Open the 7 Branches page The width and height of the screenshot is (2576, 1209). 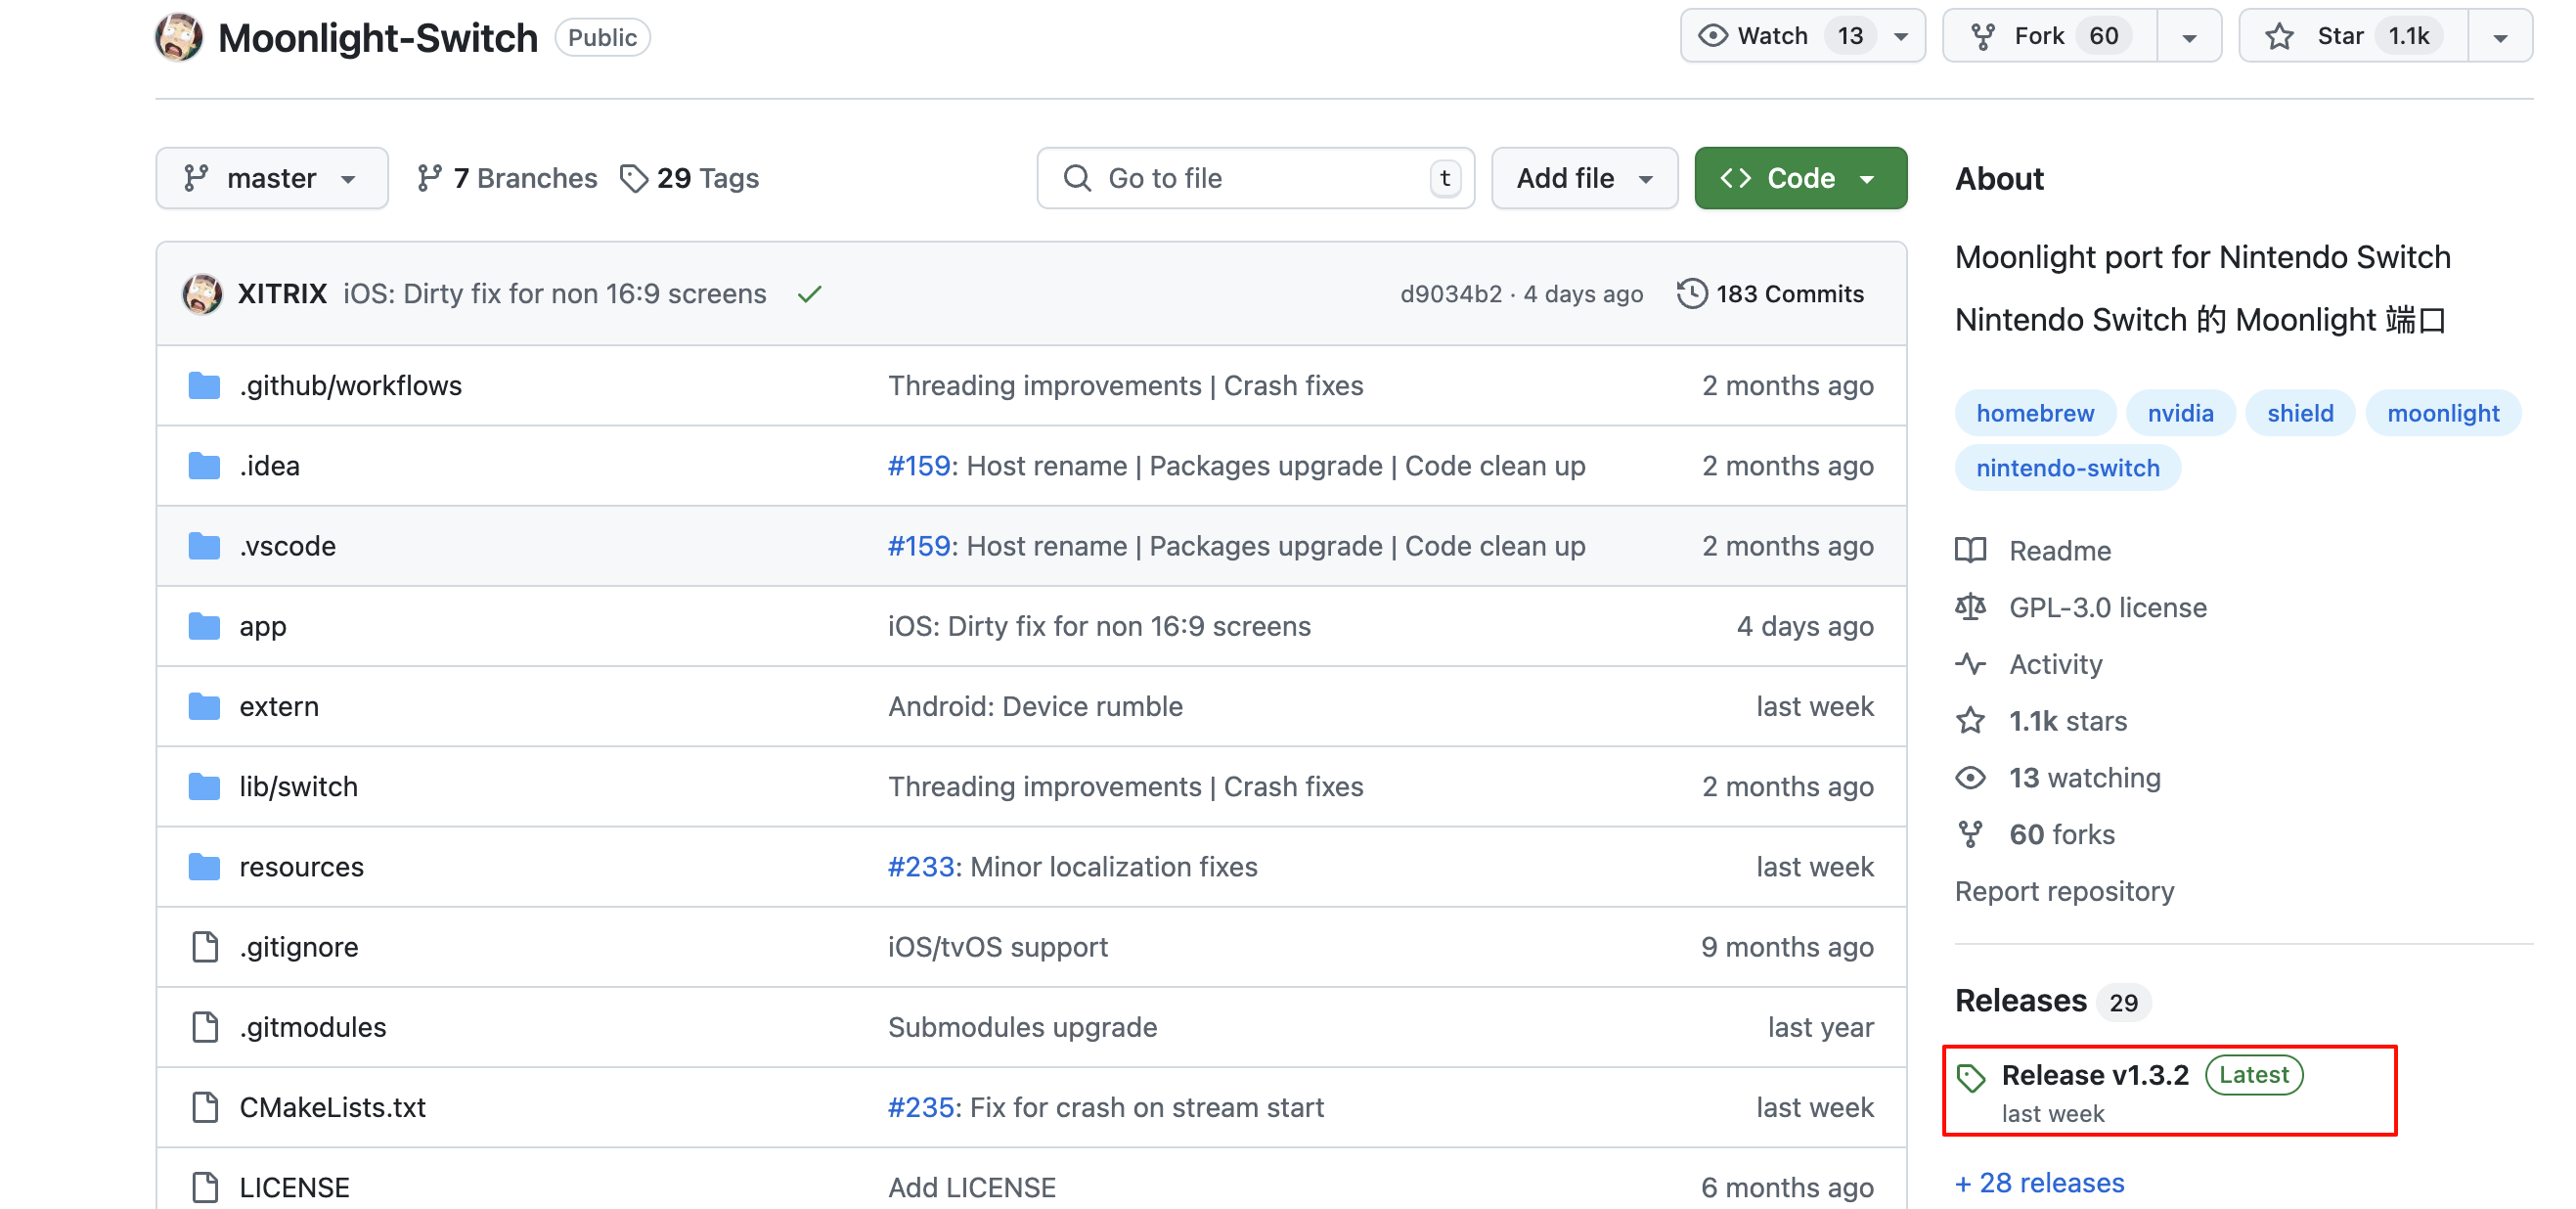coord(507,178)
